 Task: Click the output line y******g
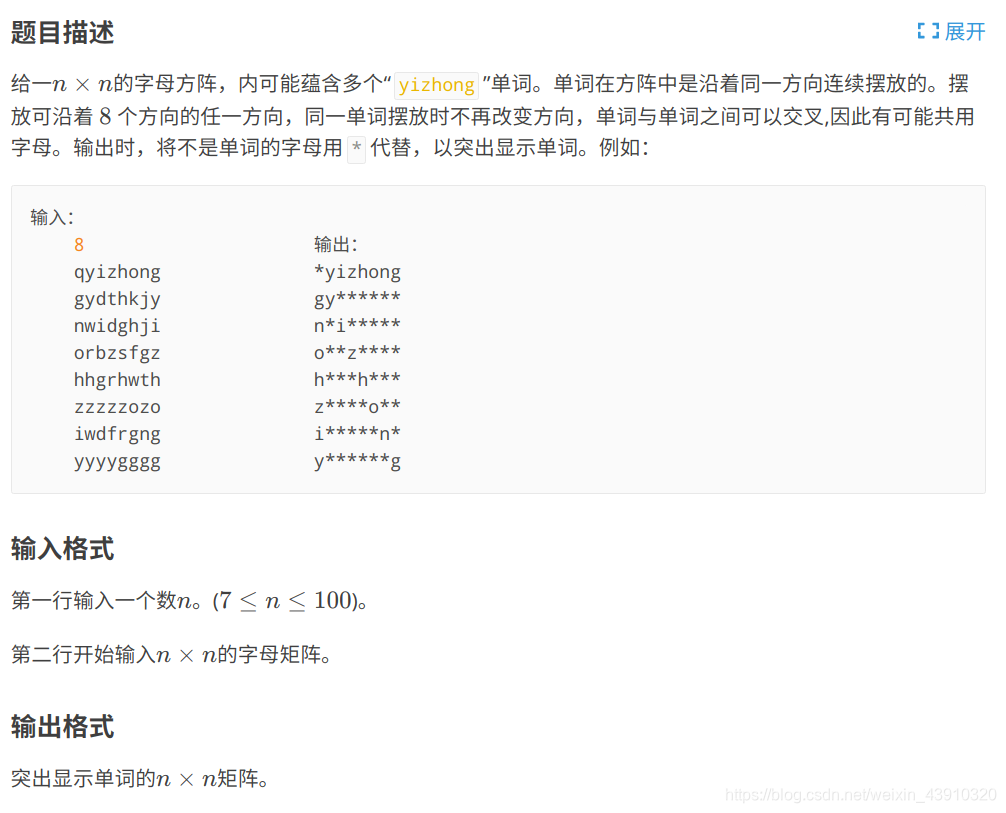point(358,461)
